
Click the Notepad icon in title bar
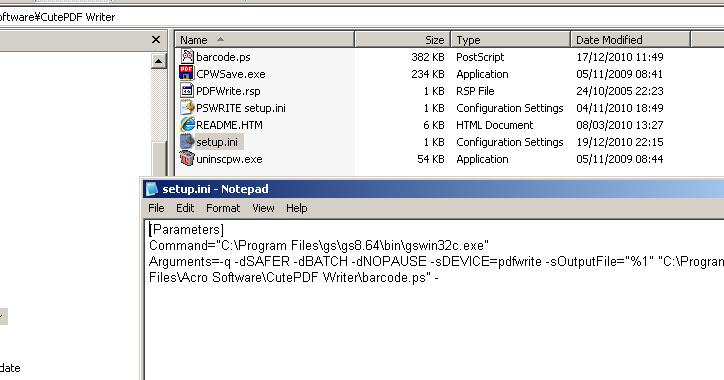click(x=152, y=189)
